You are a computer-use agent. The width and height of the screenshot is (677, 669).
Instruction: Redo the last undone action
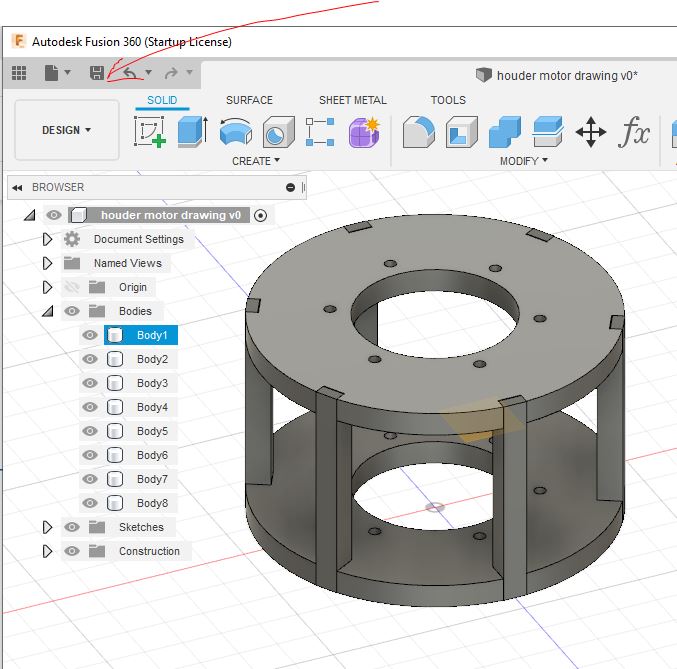171,73
